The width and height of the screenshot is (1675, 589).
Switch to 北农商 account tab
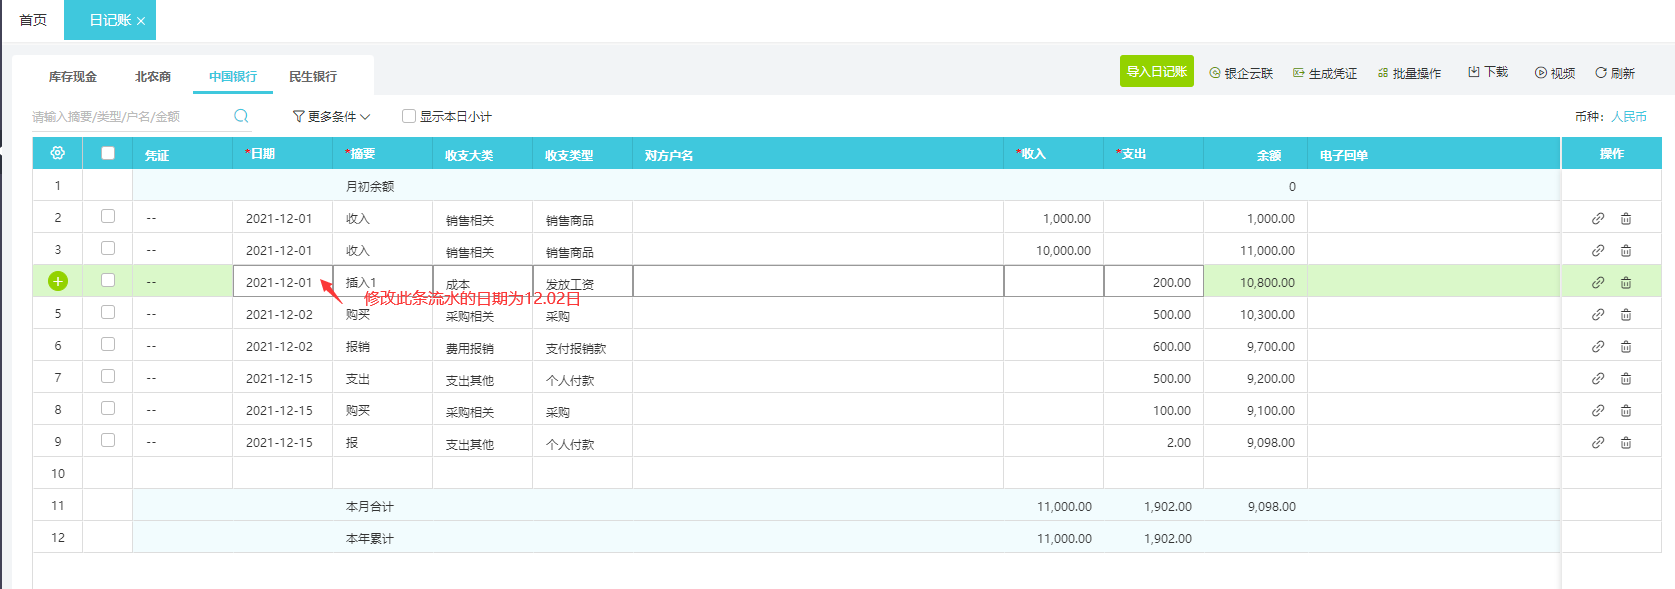tap(153, 76)
